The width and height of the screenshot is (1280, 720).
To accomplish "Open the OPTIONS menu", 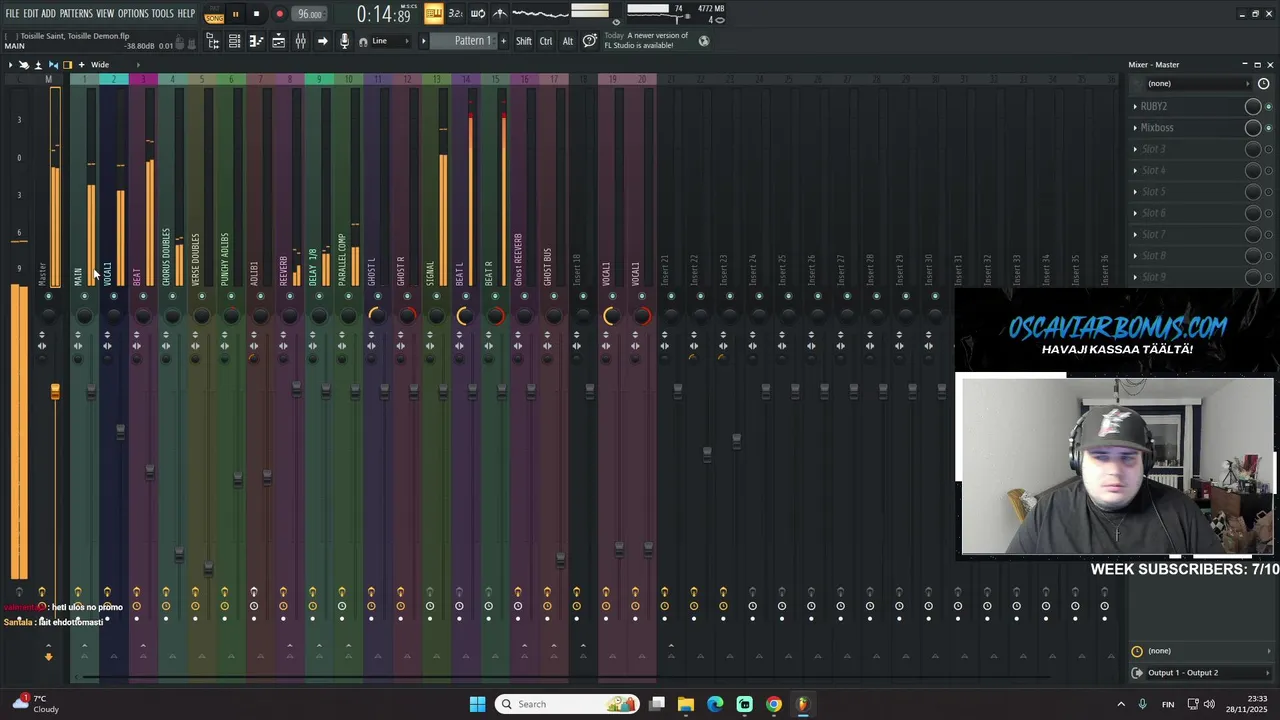I will (x=133, y=14).
